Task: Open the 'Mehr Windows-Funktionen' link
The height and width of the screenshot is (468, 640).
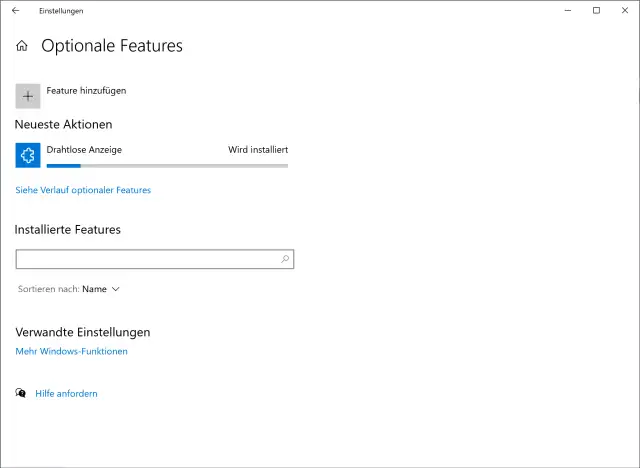Action: pyautogui.click(x=72, y=351)
